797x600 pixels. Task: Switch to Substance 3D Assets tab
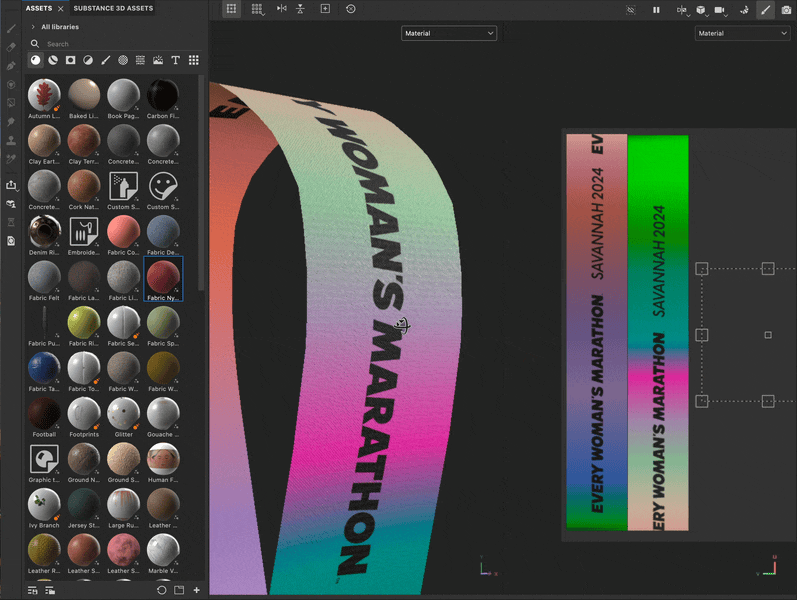pyautogui.click(x=113, y=8)
